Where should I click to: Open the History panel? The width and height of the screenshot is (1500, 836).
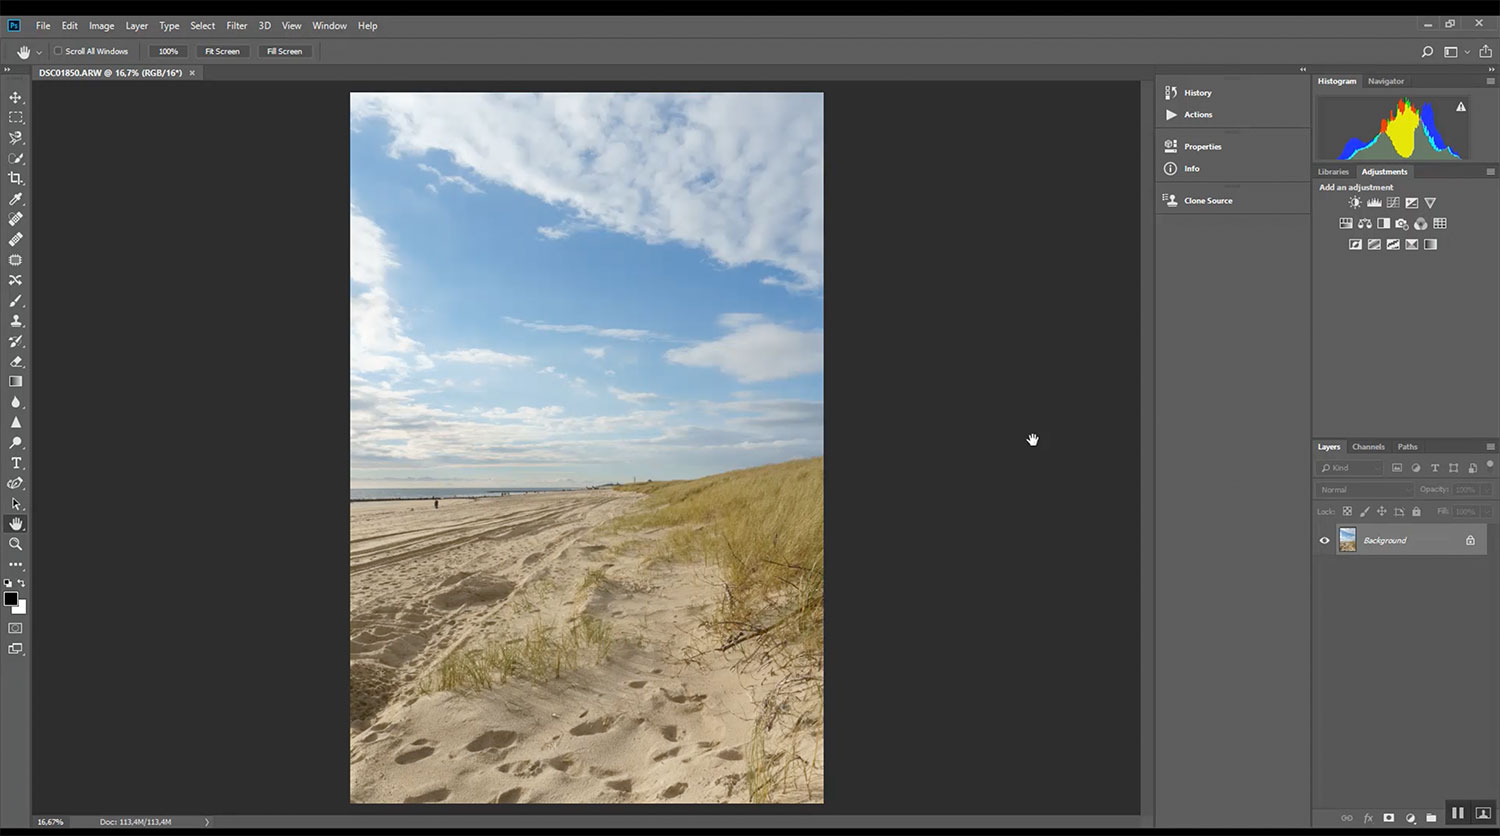pos(1197,93)
